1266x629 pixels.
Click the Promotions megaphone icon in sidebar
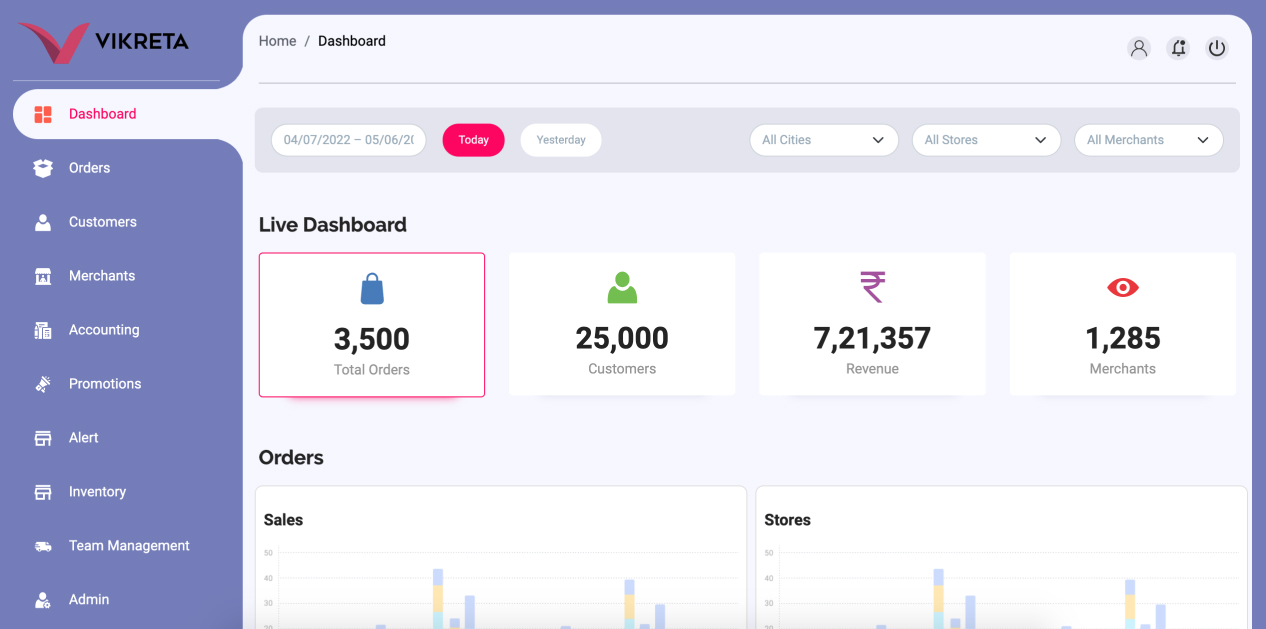43,384
